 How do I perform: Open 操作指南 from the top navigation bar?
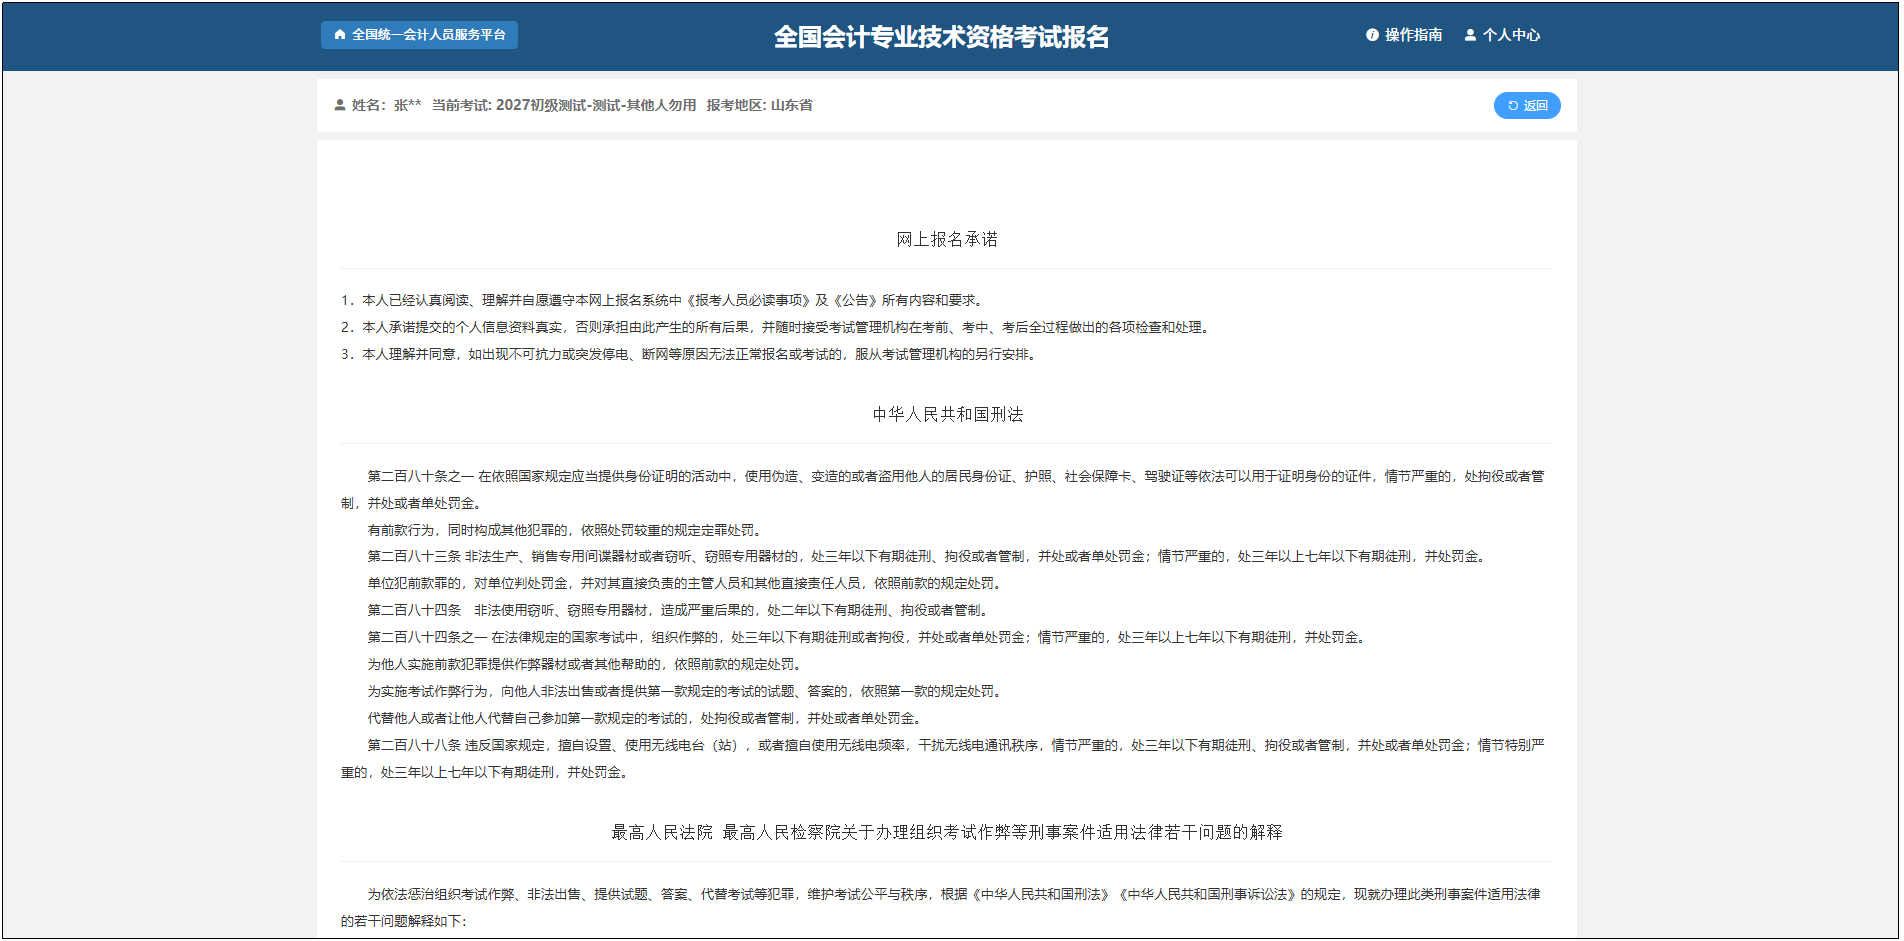point(1413,35)
